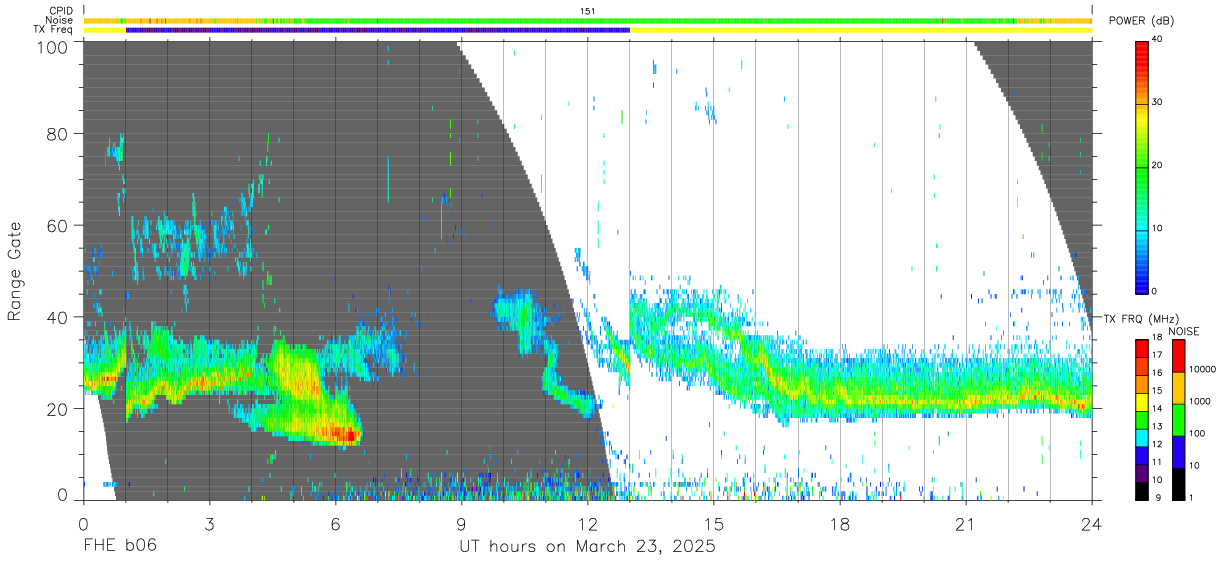Click the 'CPID' row label
Viewport: 1228px width, 567px height.
pos(62,11)
